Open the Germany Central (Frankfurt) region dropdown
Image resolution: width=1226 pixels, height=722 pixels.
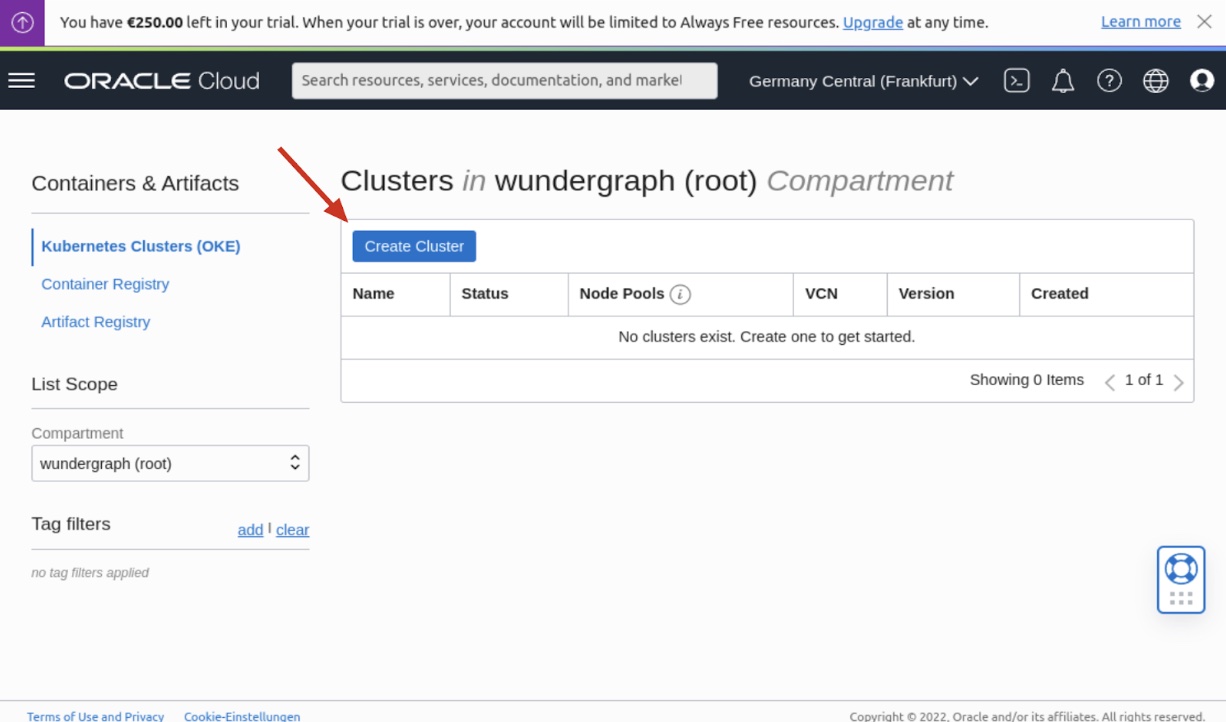(x=862, y=81)
